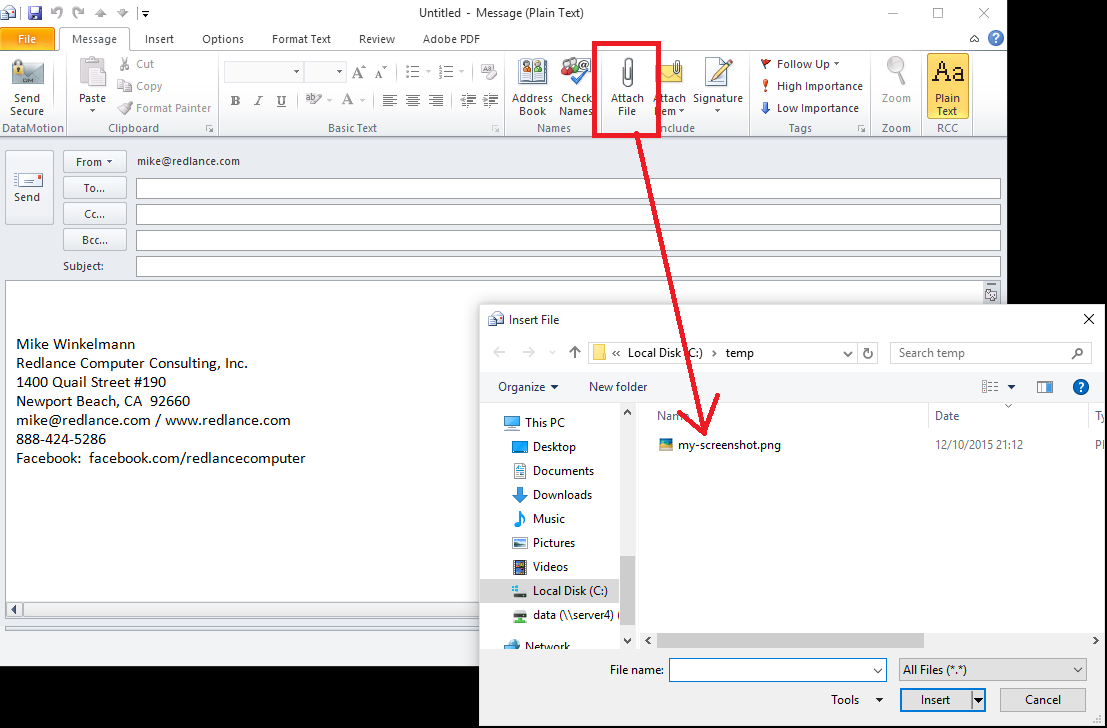Switch to the Review tab
This screenshot has width=1107, height=728.
376,39
